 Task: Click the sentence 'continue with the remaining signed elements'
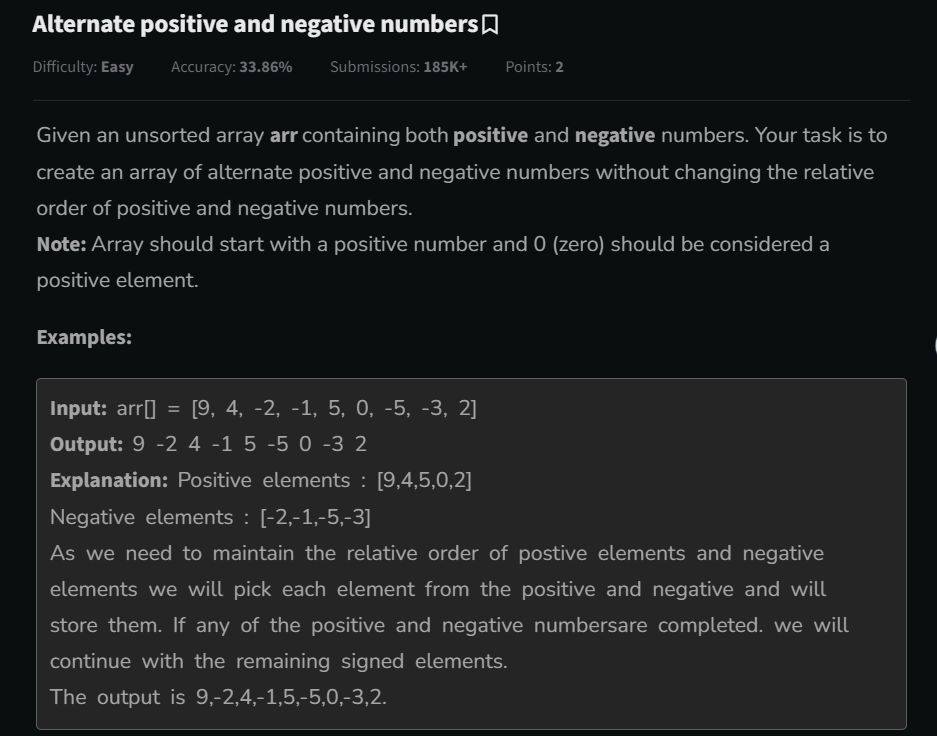278,661
